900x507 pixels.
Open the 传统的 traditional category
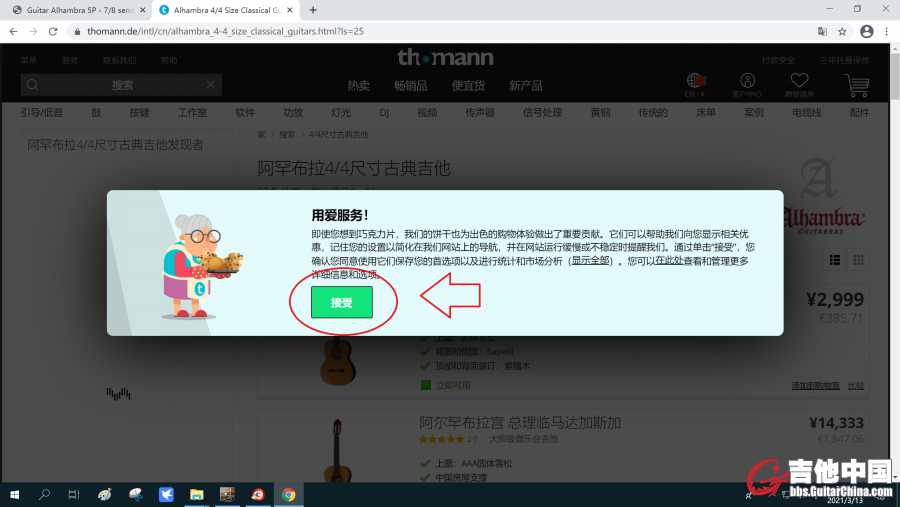pos(653,113)
